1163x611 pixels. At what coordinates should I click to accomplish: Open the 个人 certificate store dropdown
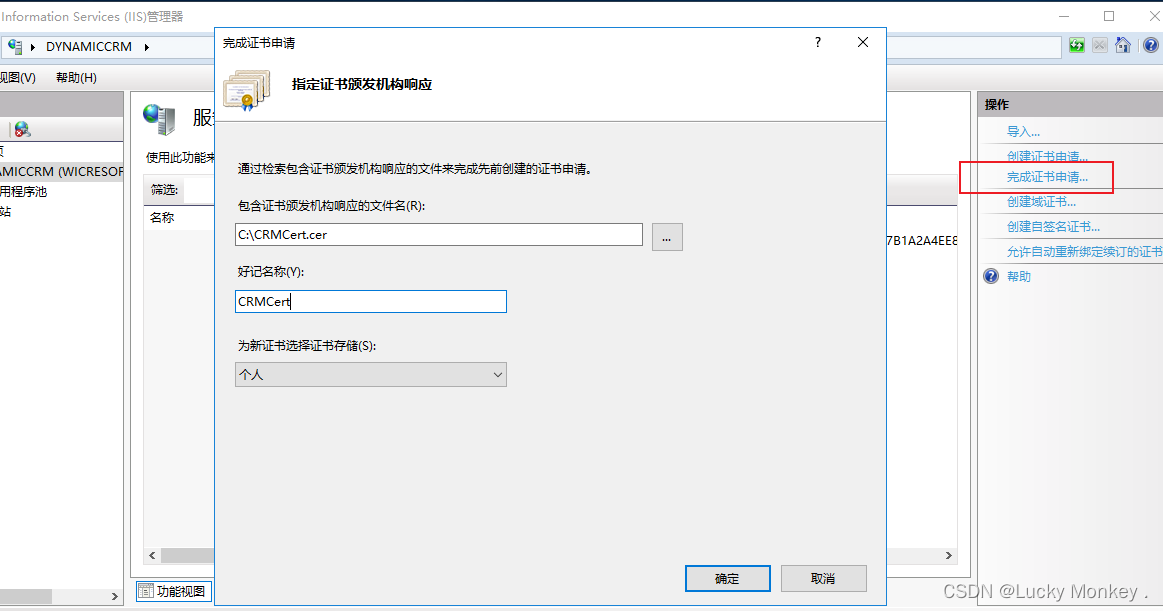[x=370, y=374]
